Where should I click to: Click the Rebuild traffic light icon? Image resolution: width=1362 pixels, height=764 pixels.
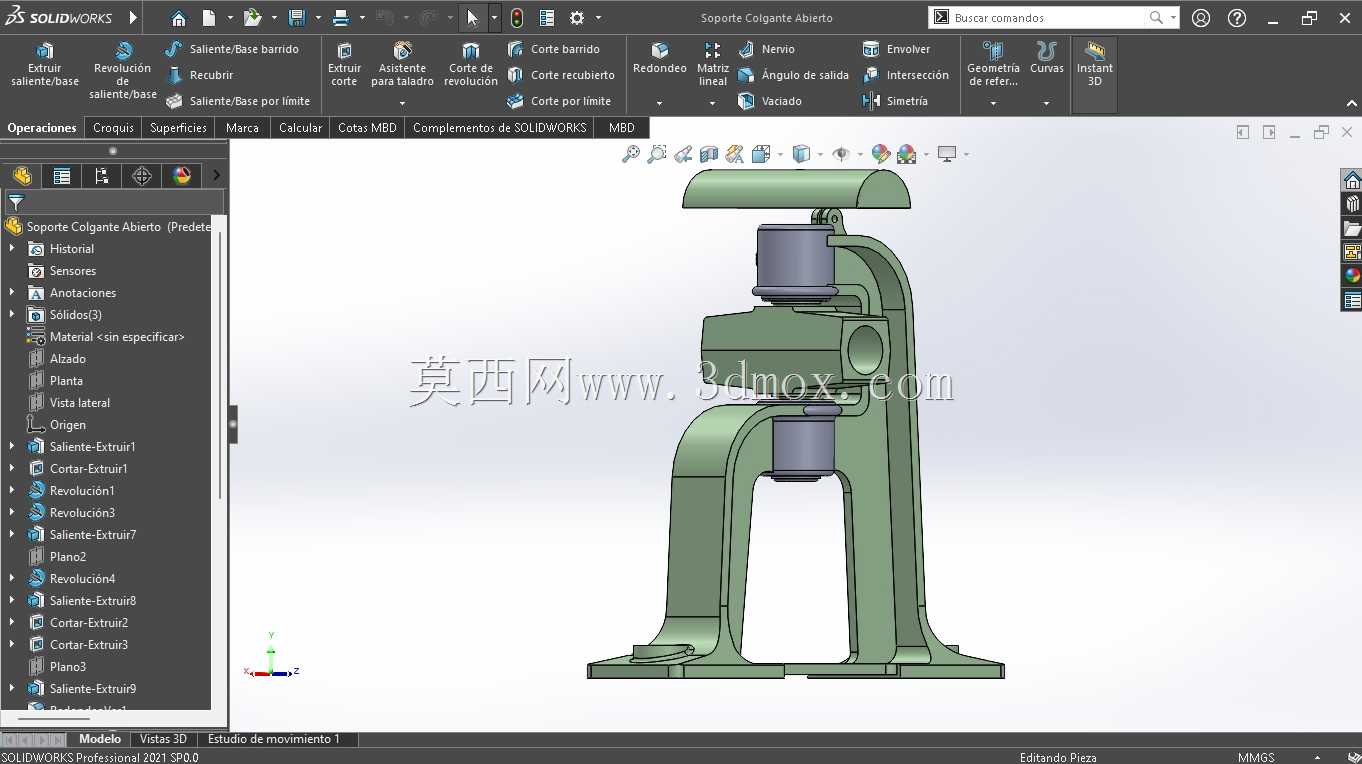pos(517,18)
